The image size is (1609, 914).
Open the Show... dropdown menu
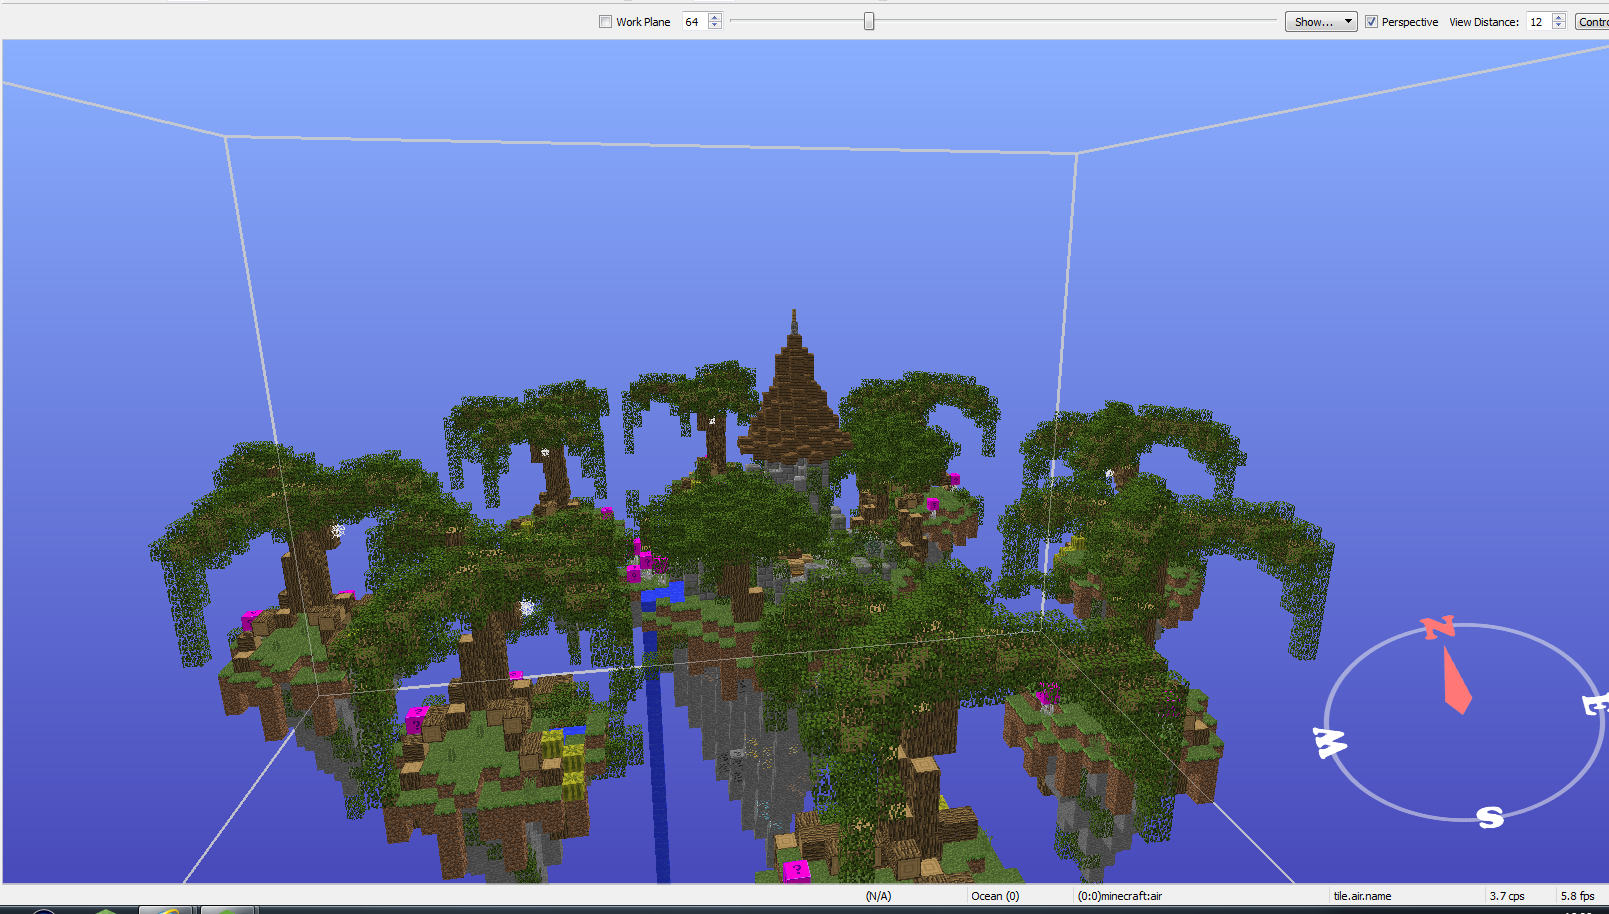[x=1321, y=22]
